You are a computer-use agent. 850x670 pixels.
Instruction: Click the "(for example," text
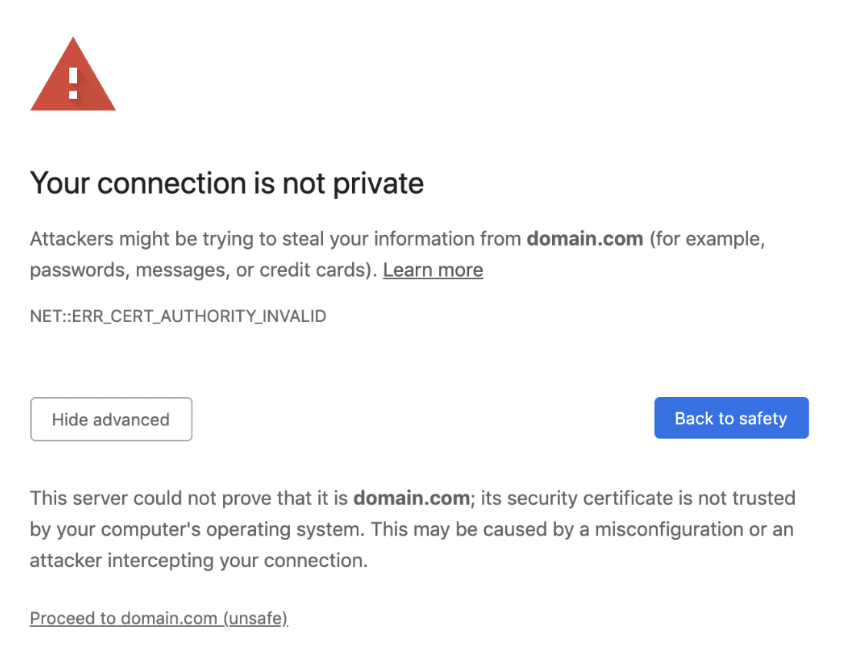click(x=707, y=239)
